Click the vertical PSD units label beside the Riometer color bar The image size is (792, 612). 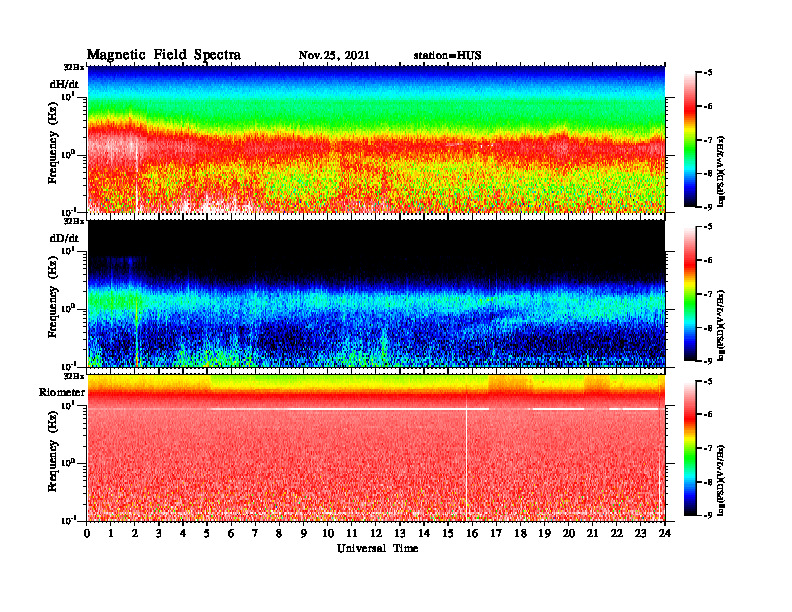(721, 480)
